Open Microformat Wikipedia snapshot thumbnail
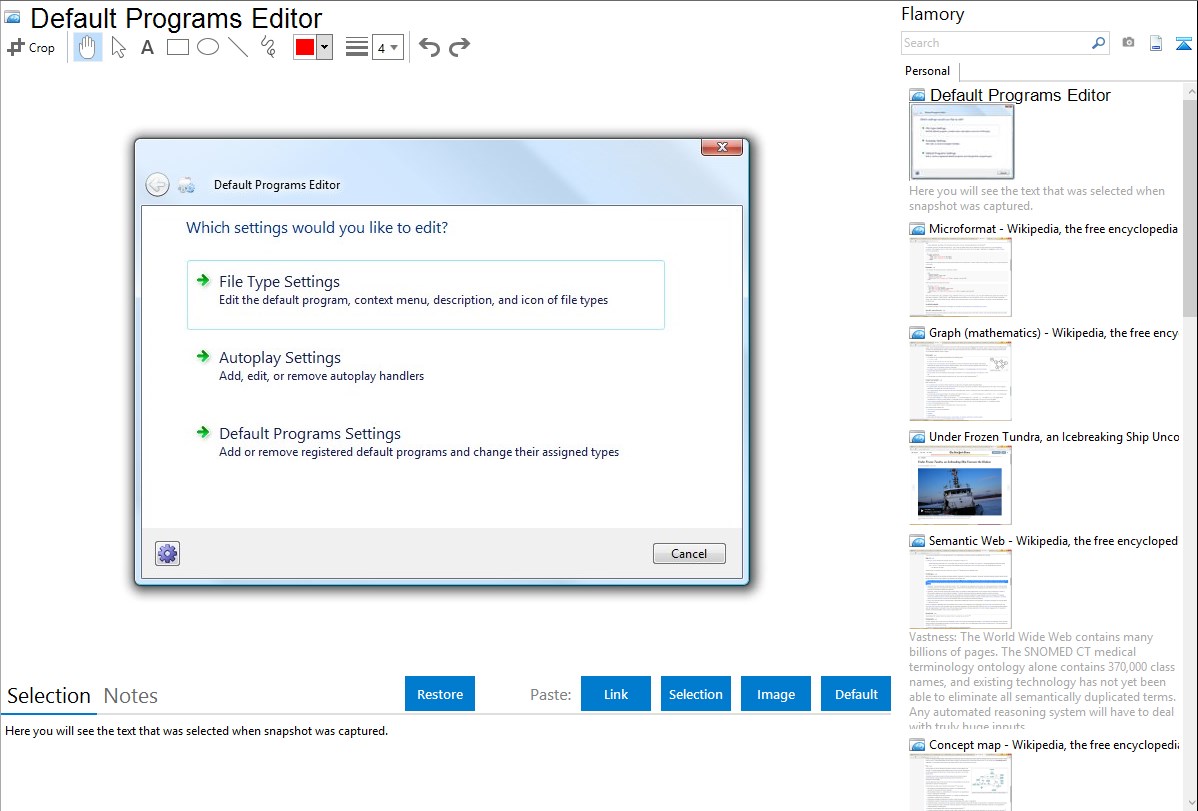 tap(960, 277)
